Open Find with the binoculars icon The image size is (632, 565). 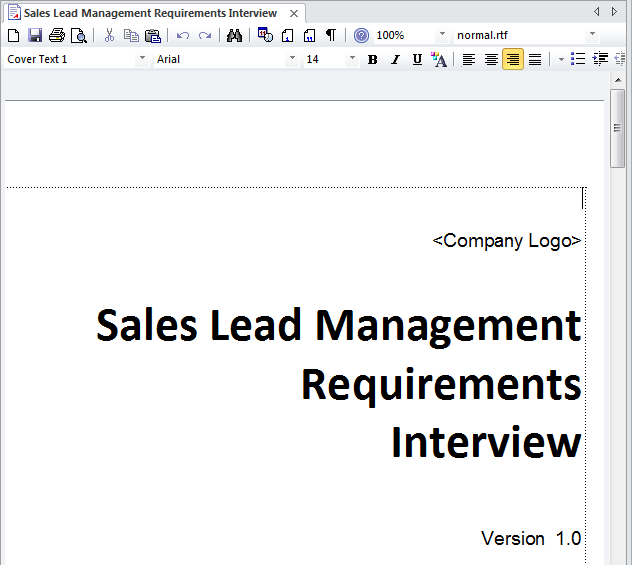(x=234, y=36)
